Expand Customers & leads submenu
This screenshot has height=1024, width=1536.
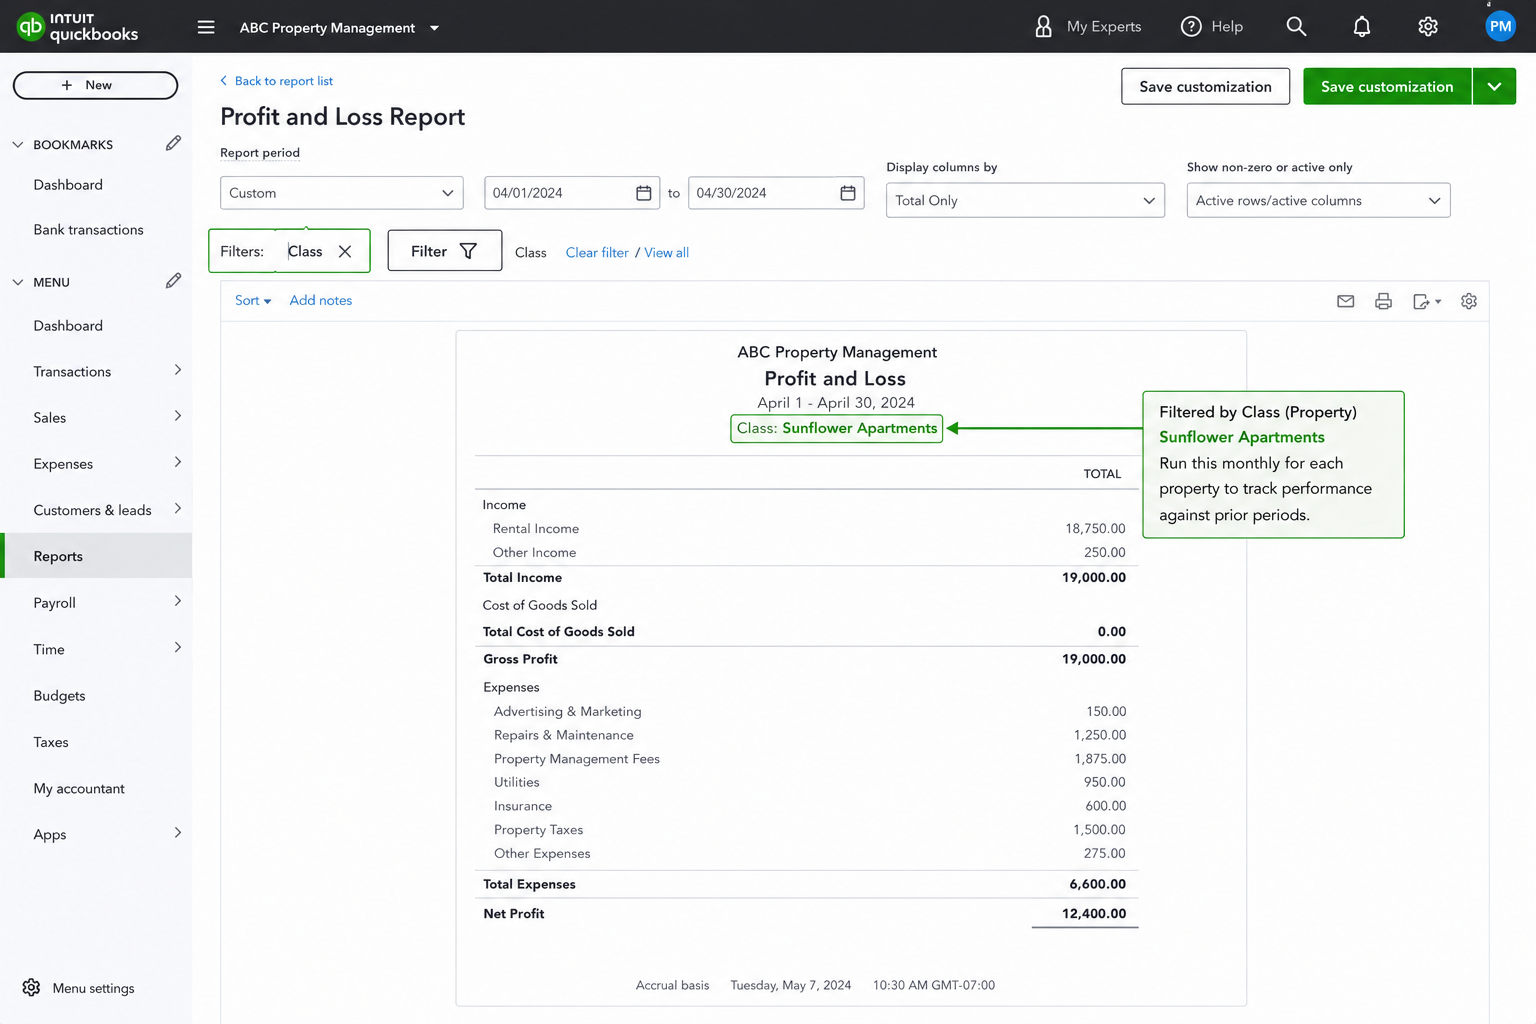tap(178, 508)
